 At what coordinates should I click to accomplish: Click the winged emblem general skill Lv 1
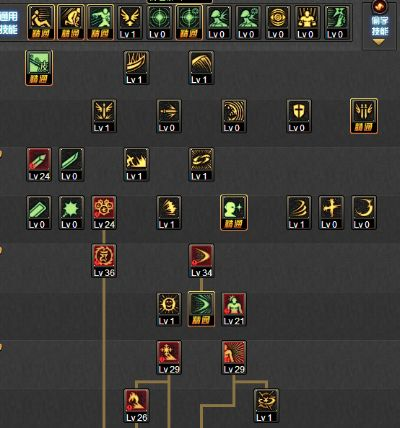(x=130, y=22)
